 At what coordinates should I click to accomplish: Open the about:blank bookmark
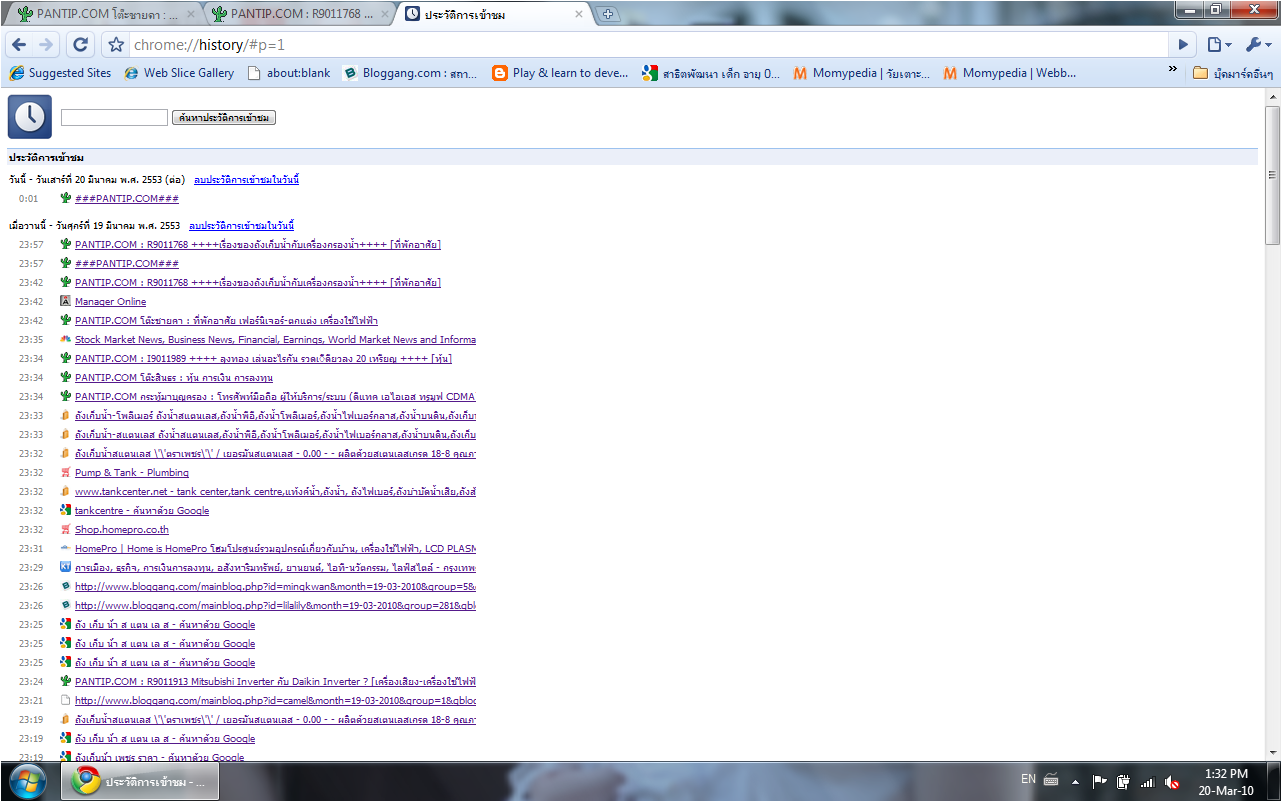[x=288, y=73]
